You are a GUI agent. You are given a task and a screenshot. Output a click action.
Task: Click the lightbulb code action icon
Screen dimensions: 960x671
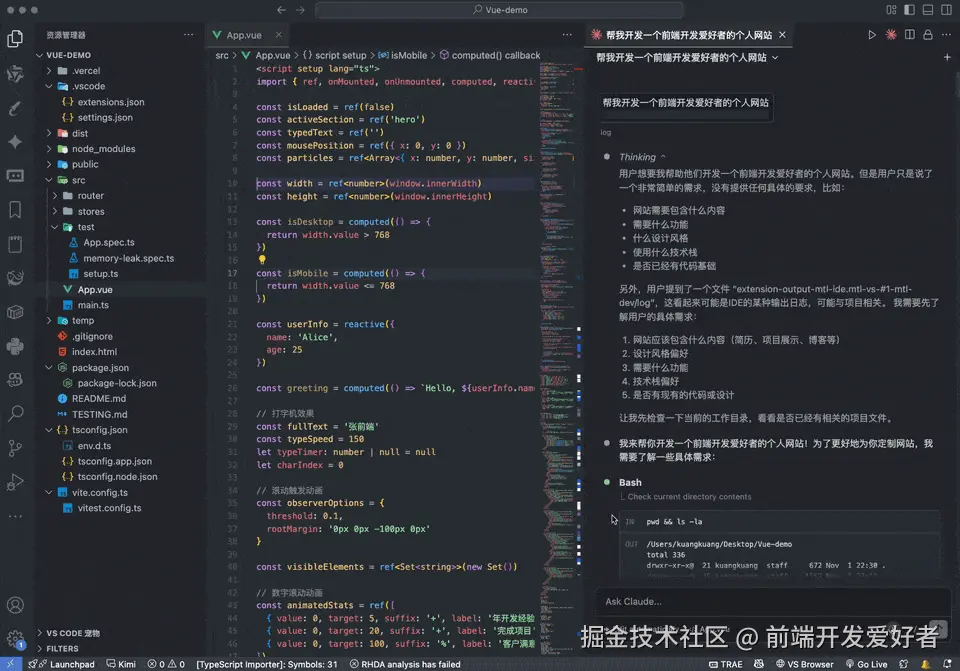[x=262, y=260]
